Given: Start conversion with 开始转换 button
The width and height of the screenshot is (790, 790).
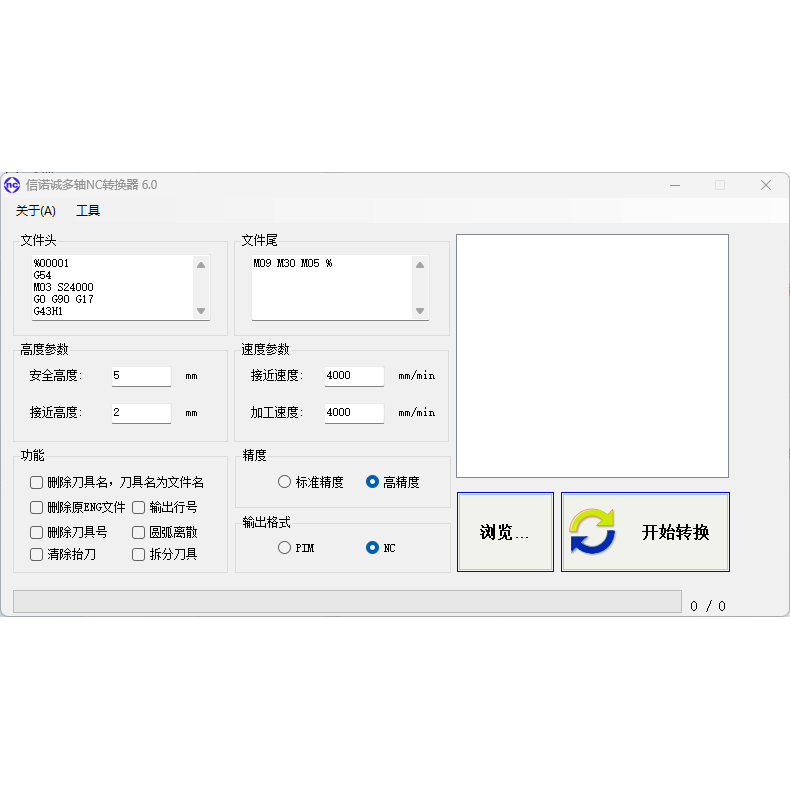Looking at the screenshot, I should coord(645,532).
